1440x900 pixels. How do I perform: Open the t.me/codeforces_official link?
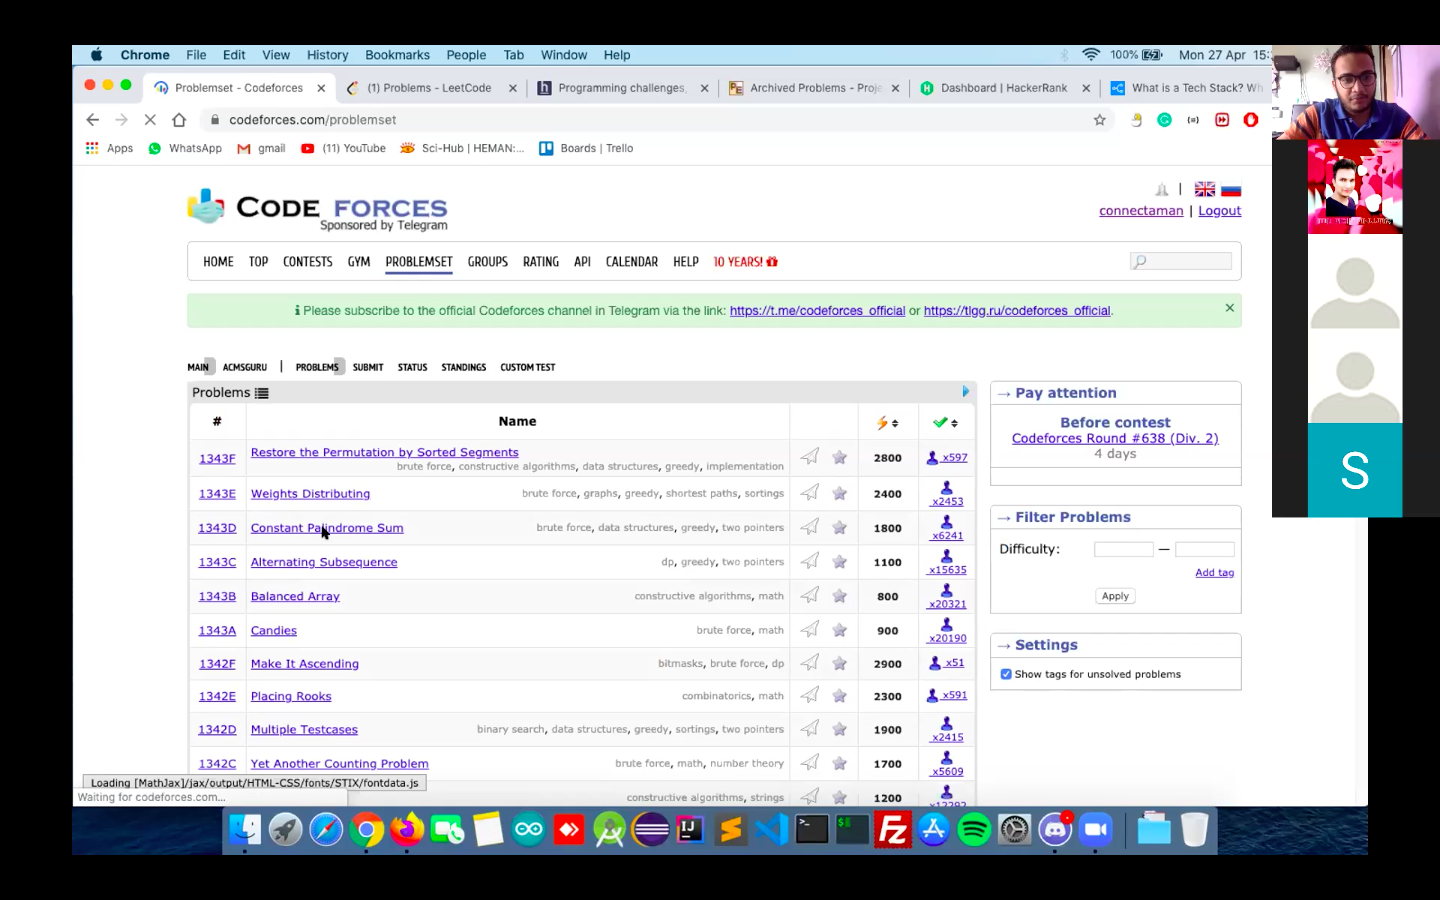[x=817, y=311]
